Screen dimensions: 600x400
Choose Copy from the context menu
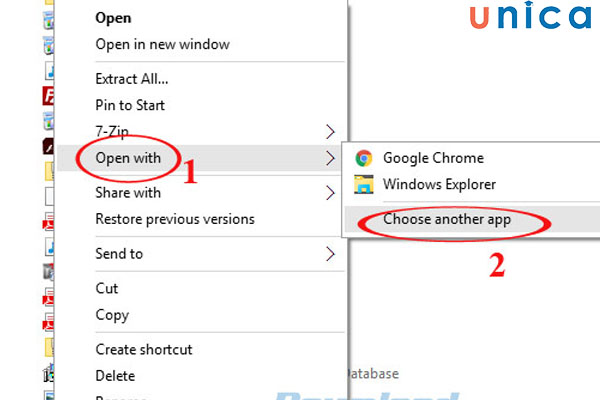coord(113,314)
